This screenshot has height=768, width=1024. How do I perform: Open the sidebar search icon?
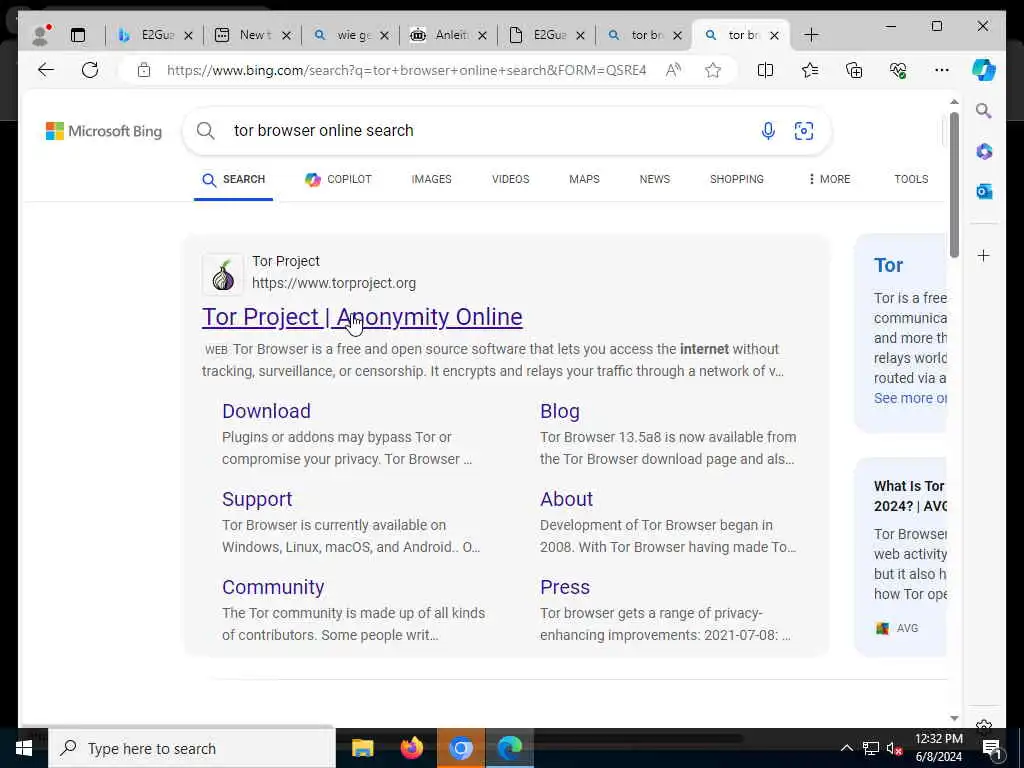[x=984, y=111]
